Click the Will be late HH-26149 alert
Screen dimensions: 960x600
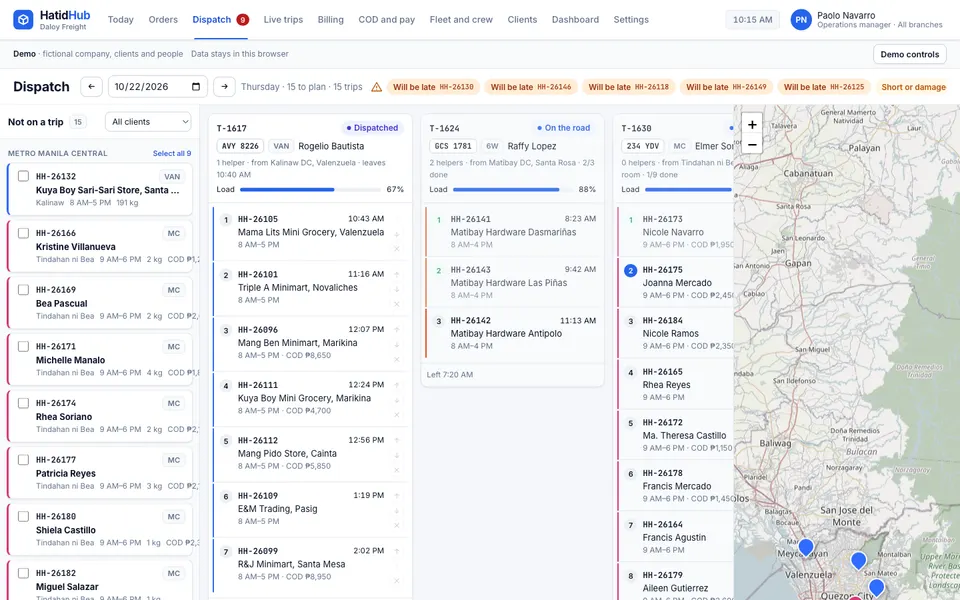point(726,87)
